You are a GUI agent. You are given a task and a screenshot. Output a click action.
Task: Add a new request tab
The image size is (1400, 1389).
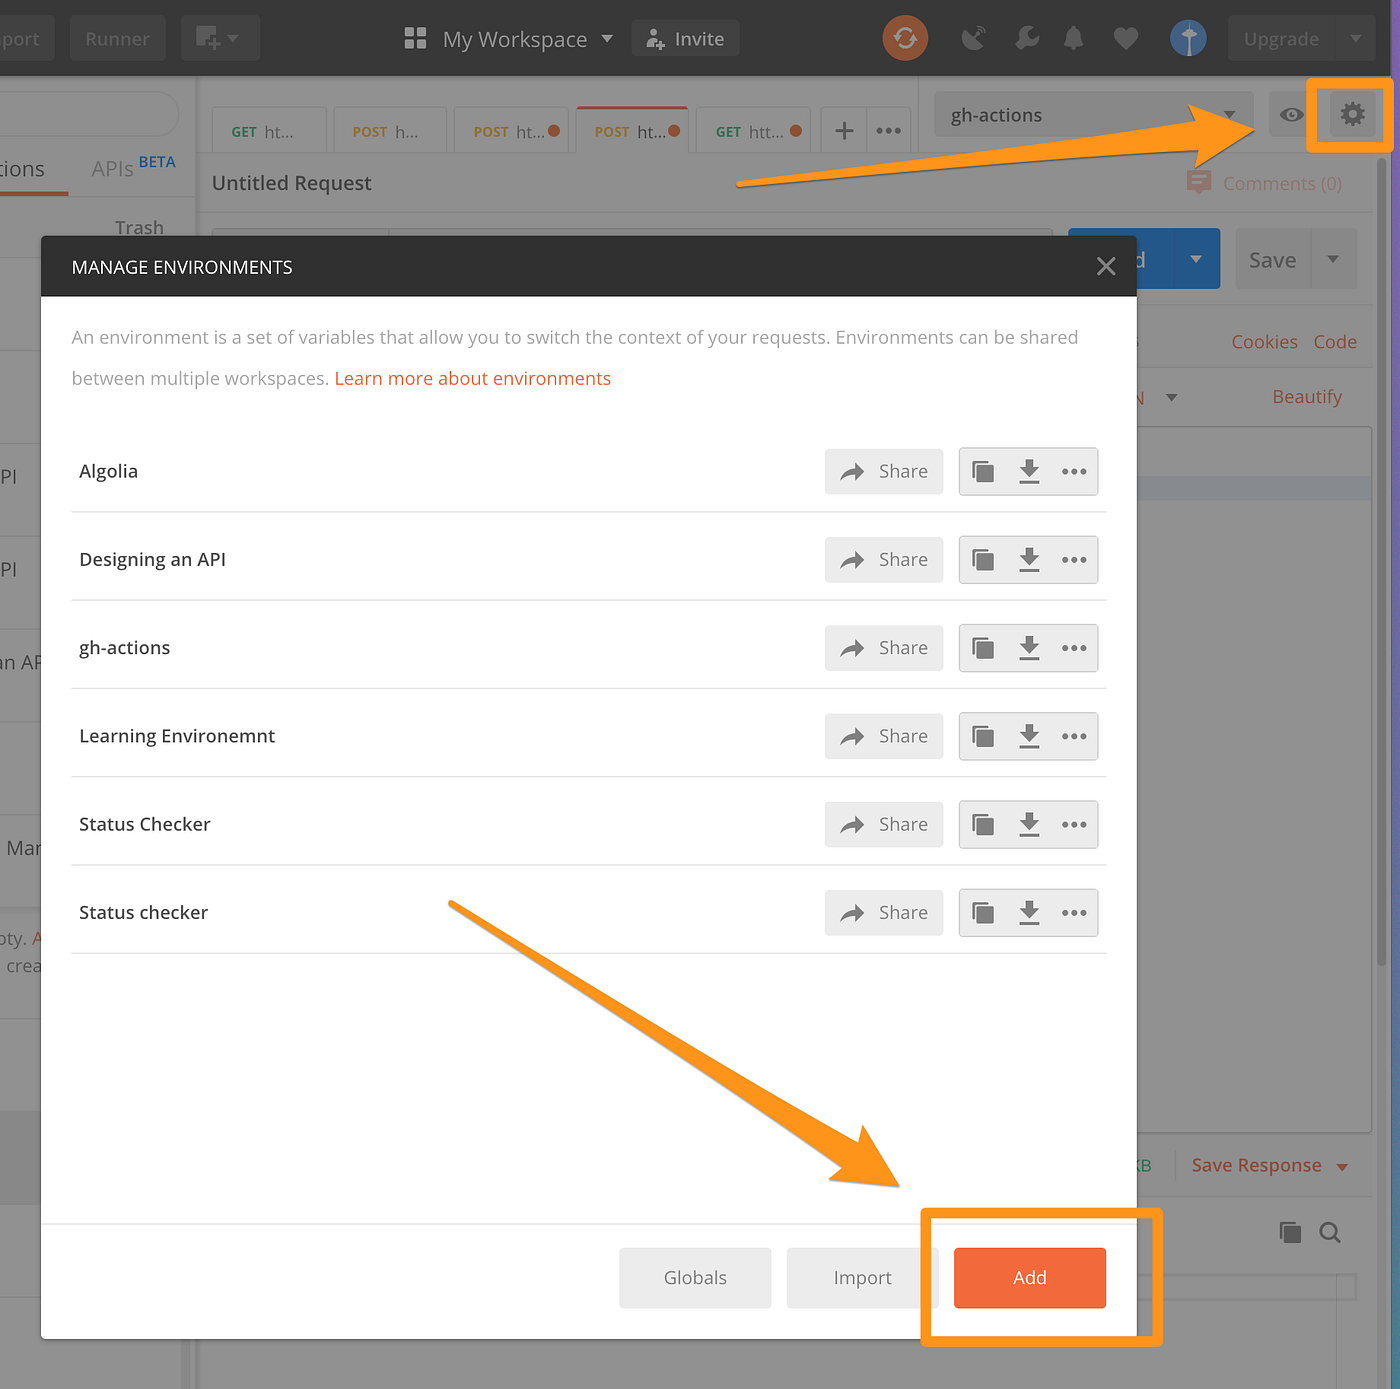point(844,131)
